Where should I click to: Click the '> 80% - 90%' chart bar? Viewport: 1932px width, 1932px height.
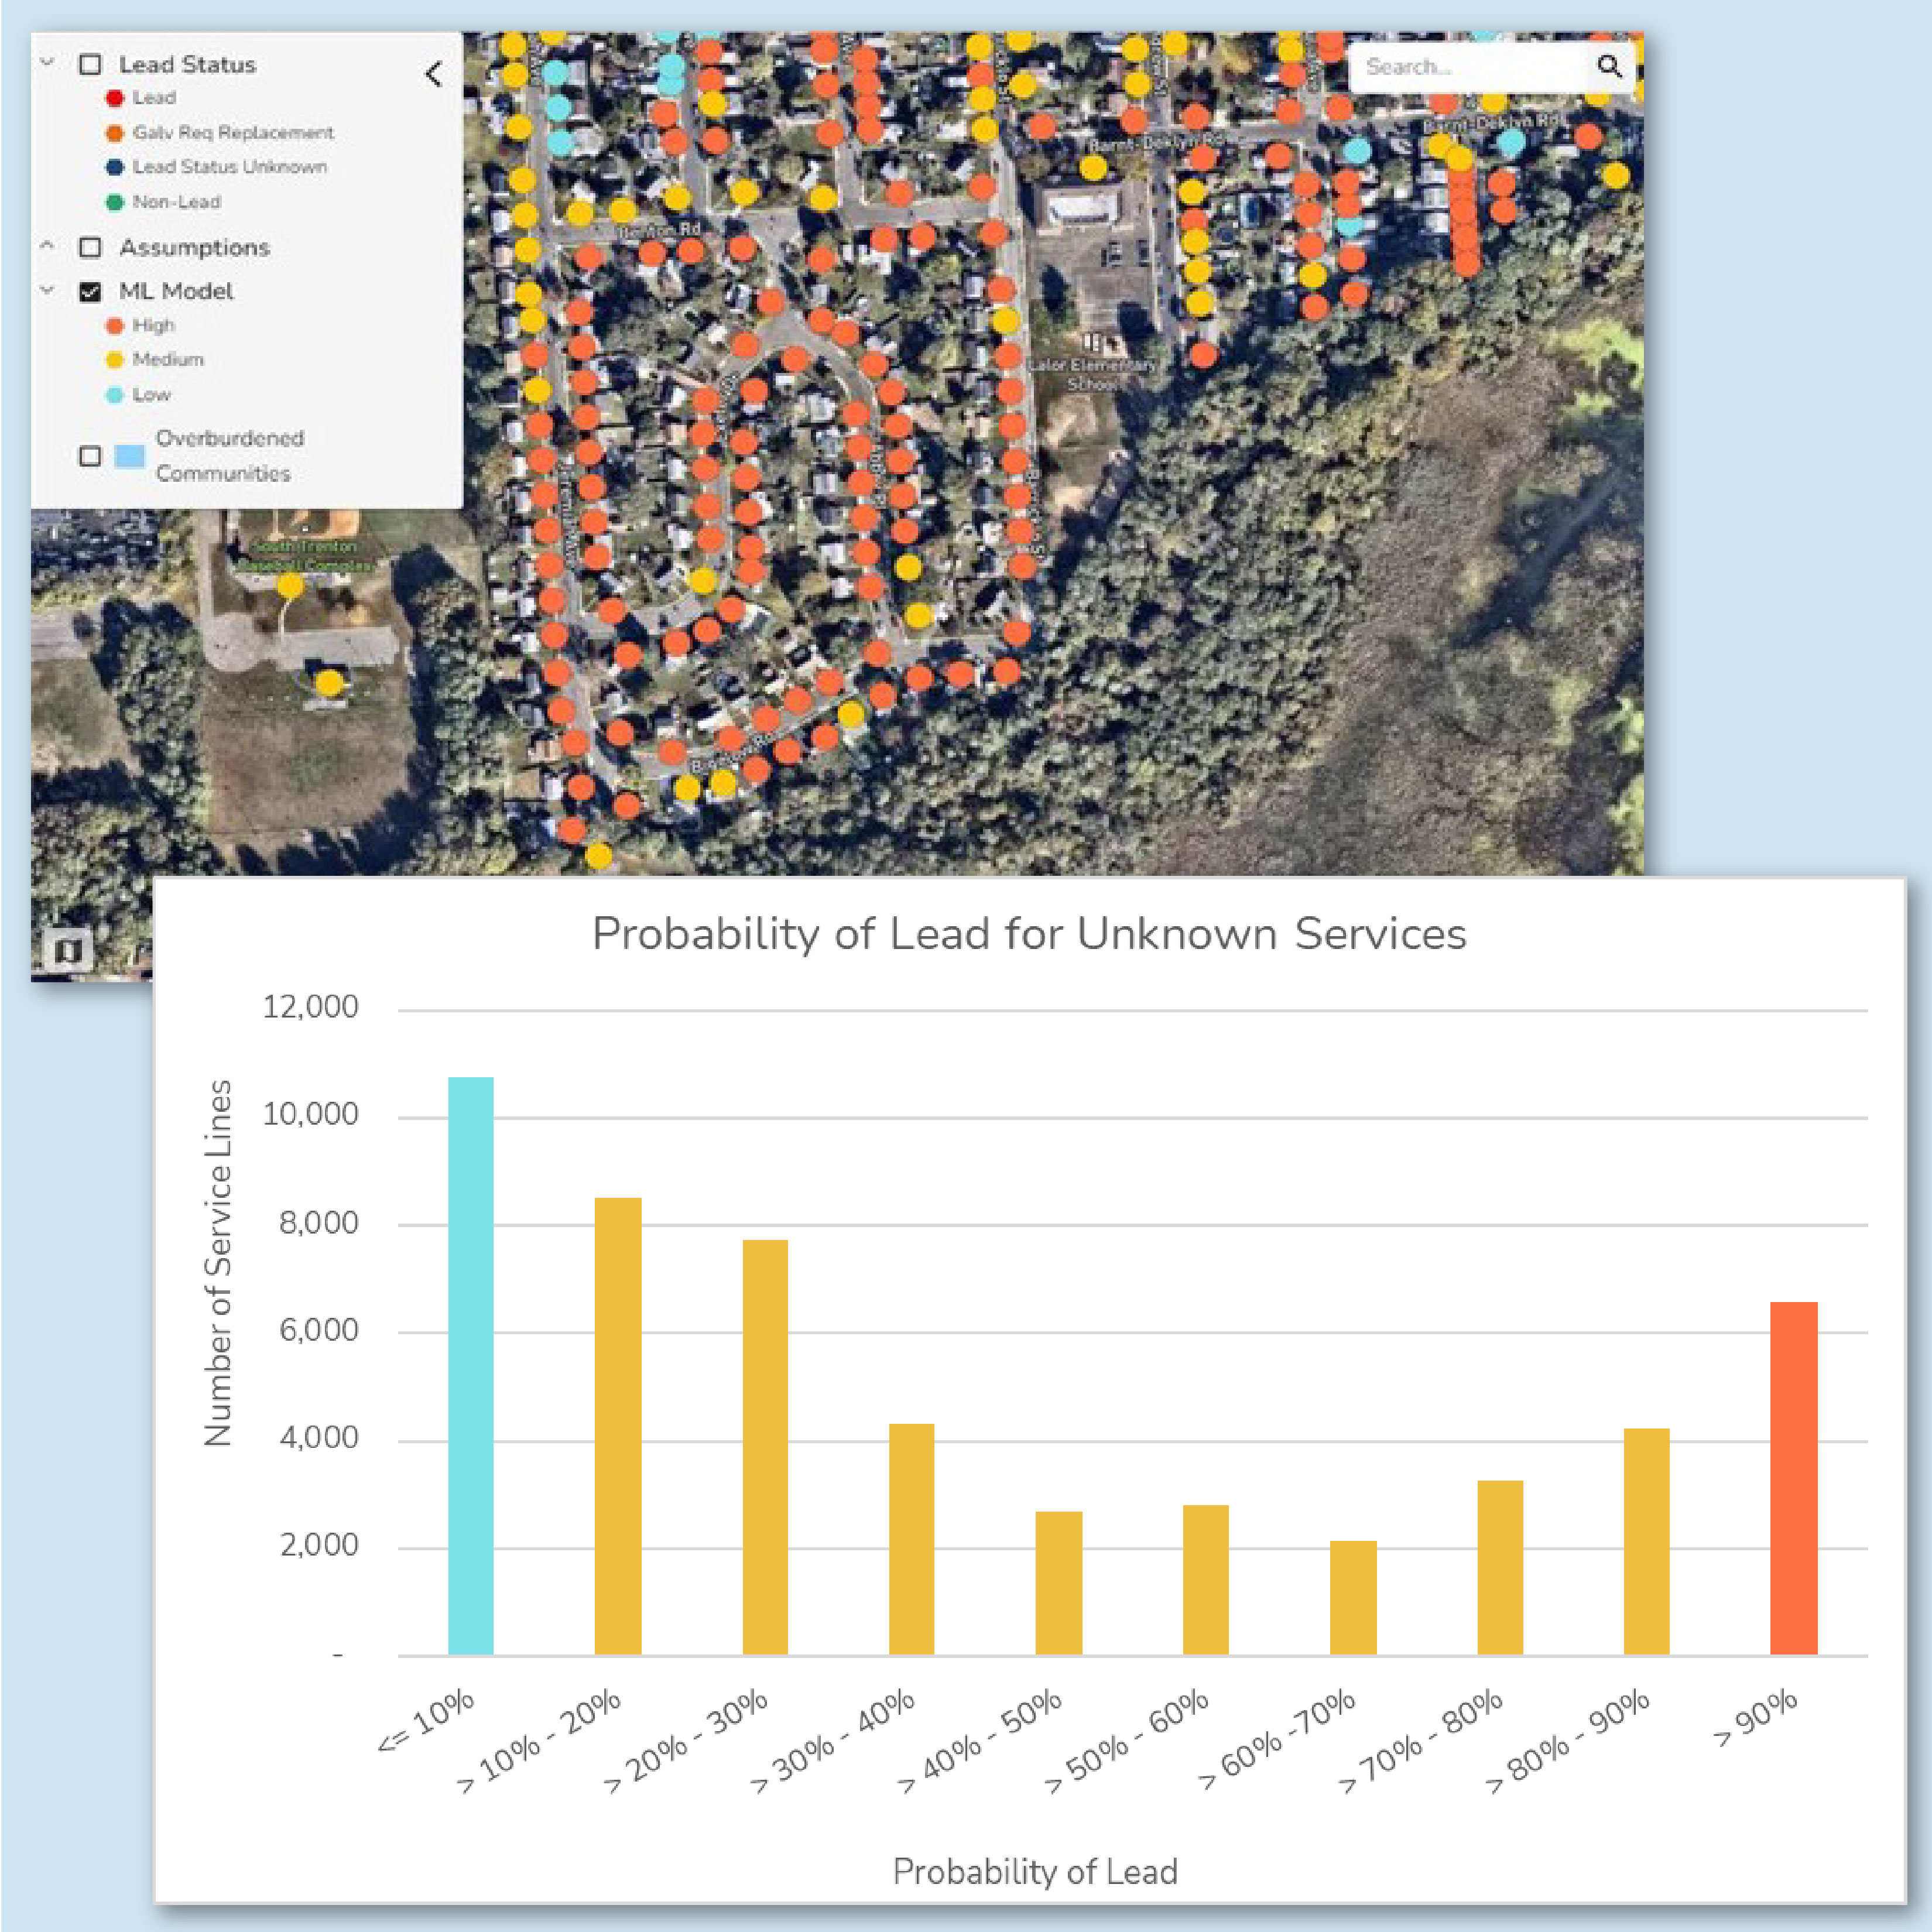(1646, 1542)
